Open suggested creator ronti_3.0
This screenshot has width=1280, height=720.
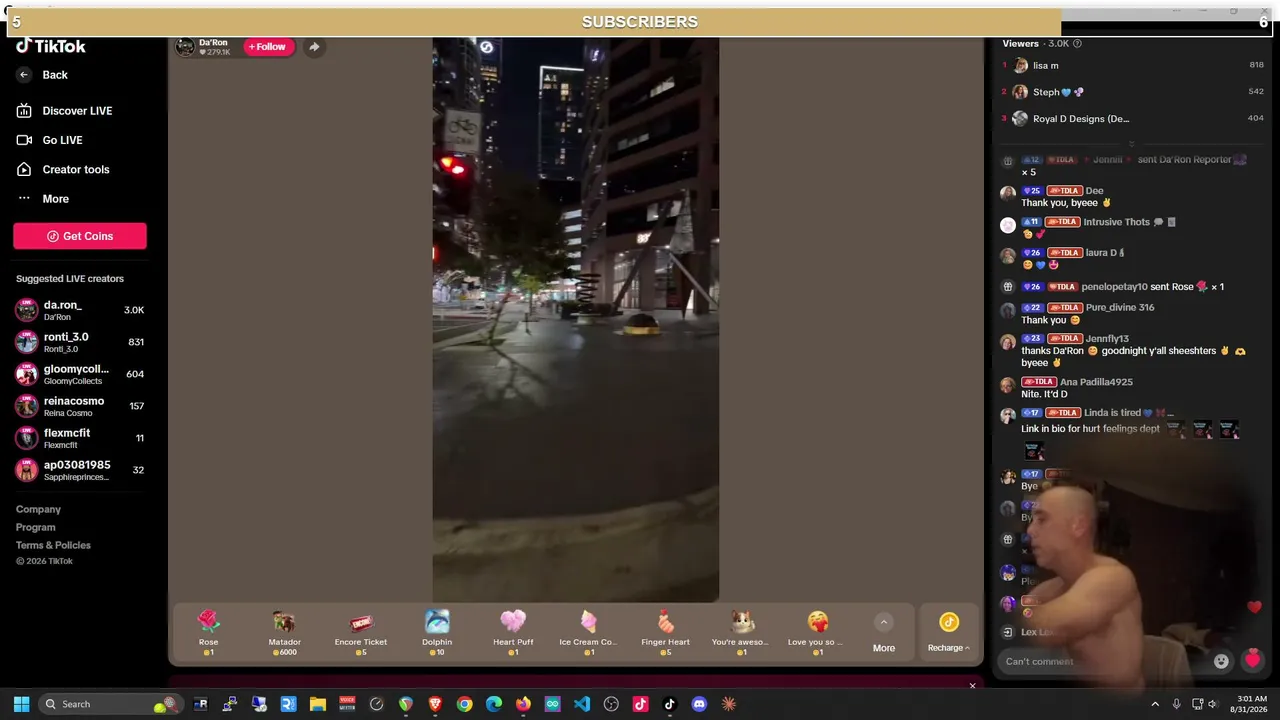[x=80, y=342]
